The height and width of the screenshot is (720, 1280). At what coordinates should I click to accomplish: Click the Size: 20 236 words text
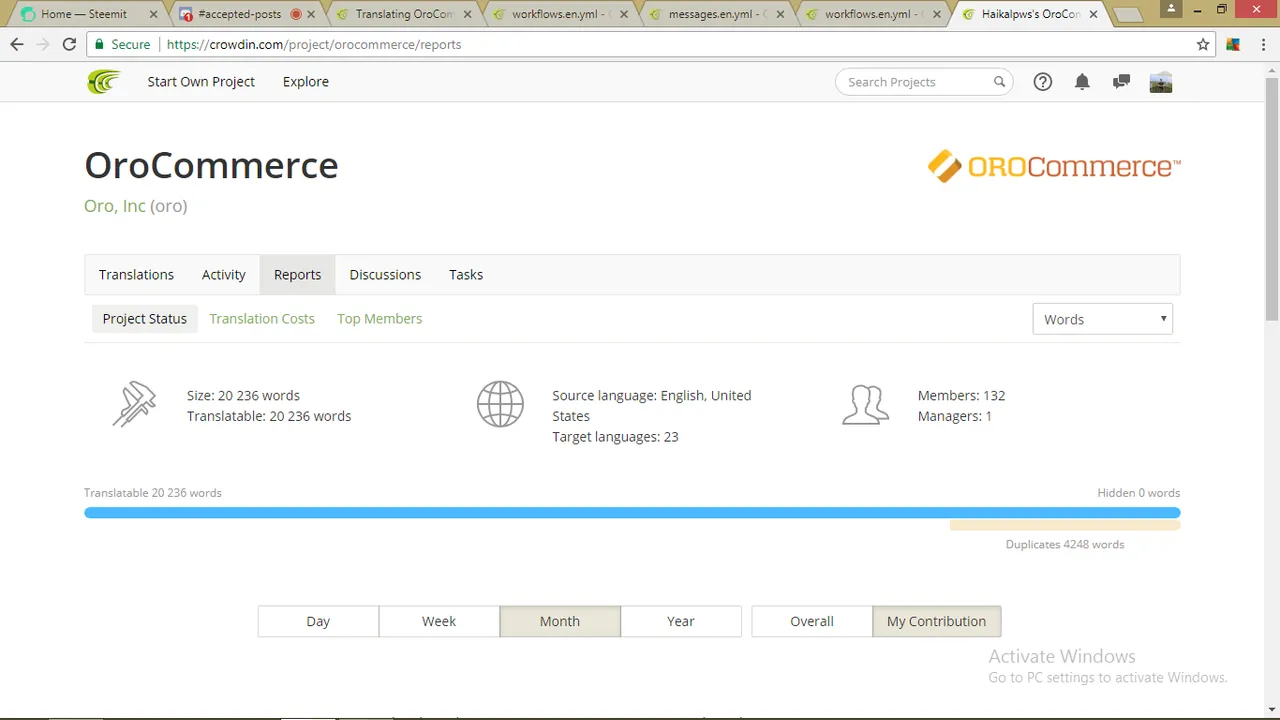(x=243, y=395)
